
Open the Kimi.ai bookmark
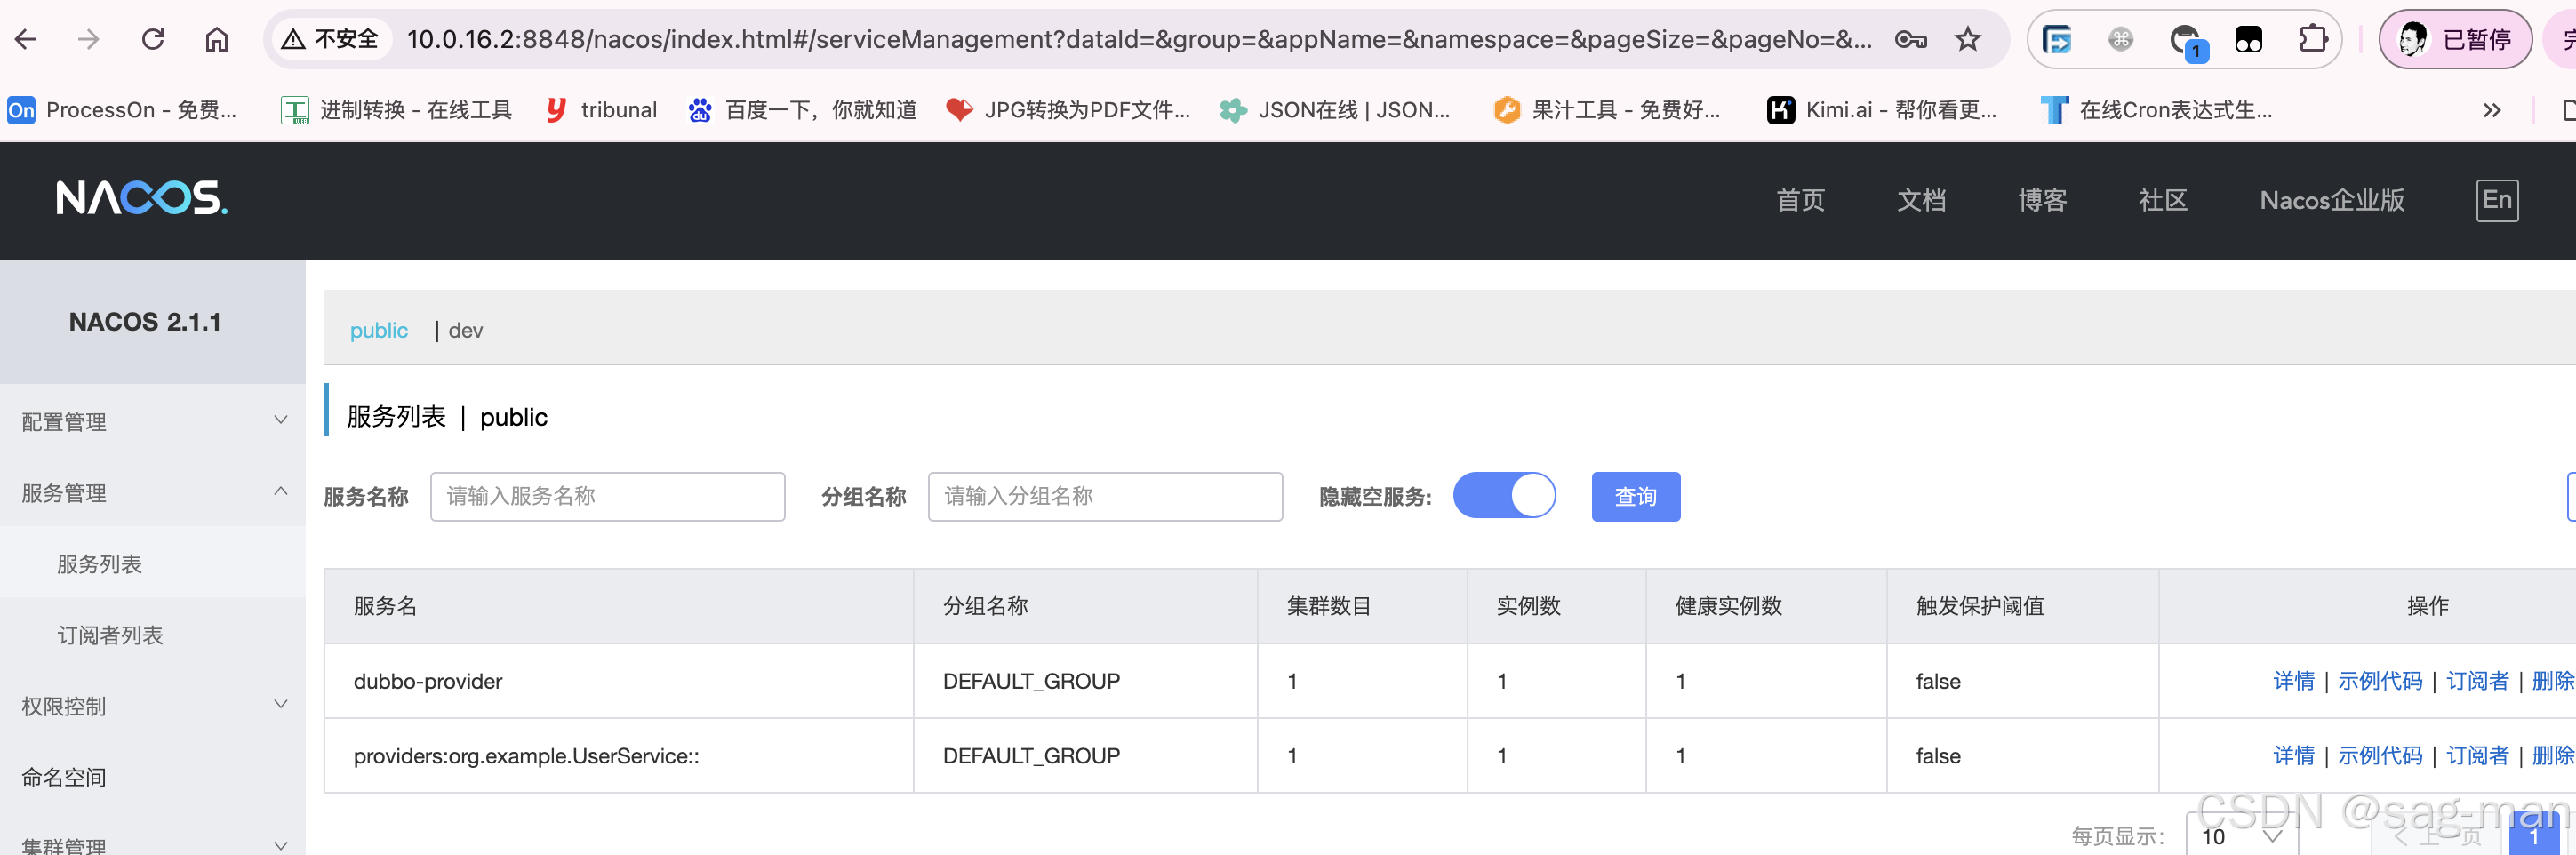(1882, 110)
